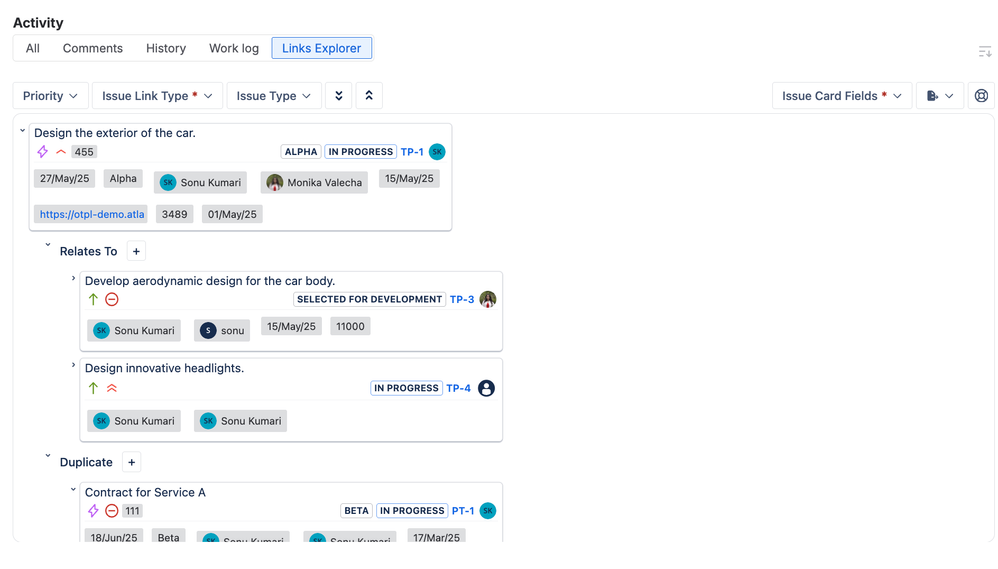The height and width of the screenshot is (569, 998).
Task: Select the Links Explorer tab
Action: [x=321, y=48]
